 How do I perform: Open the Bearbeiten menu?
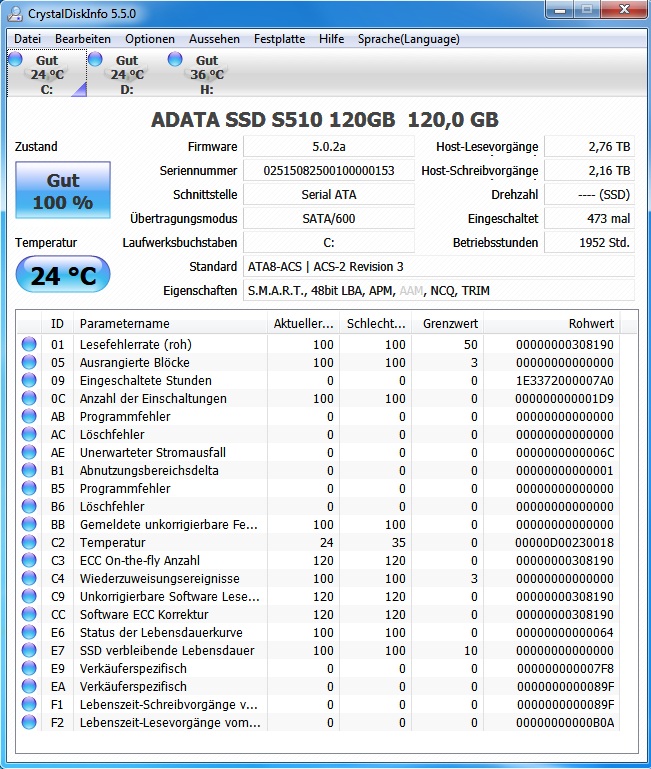pos(83,39)
